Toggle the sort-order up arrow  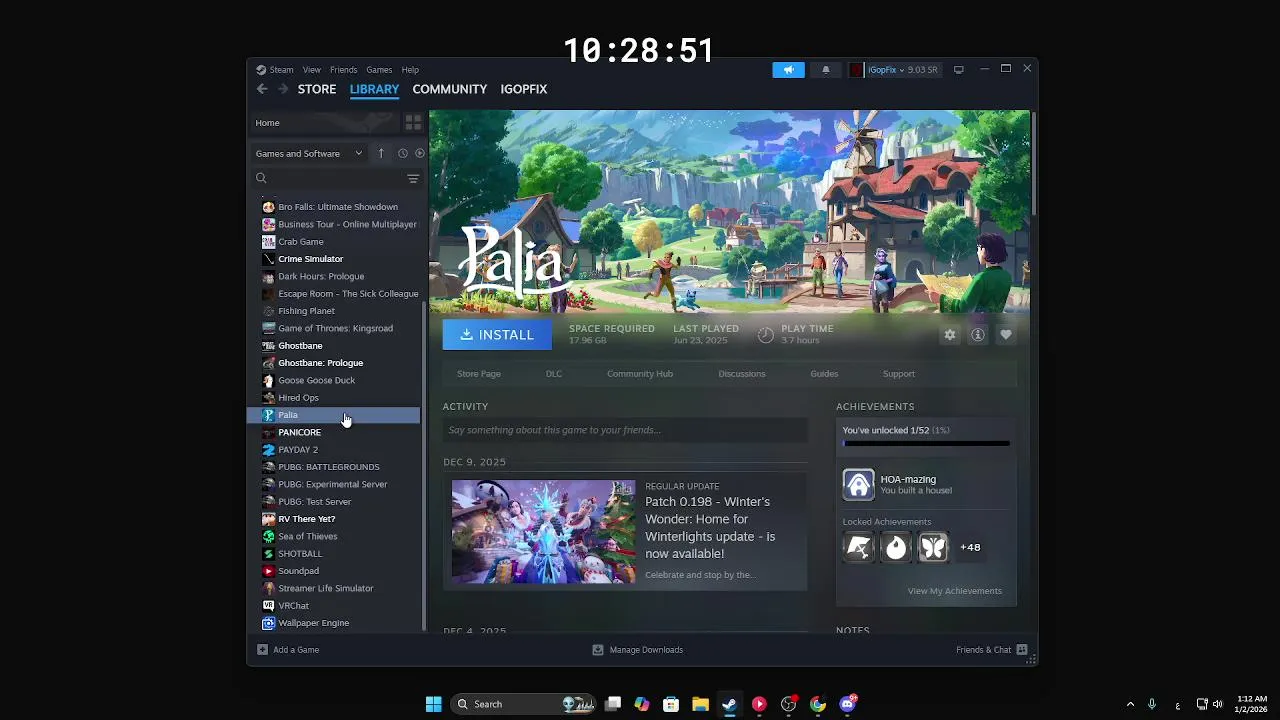point(380,153)
